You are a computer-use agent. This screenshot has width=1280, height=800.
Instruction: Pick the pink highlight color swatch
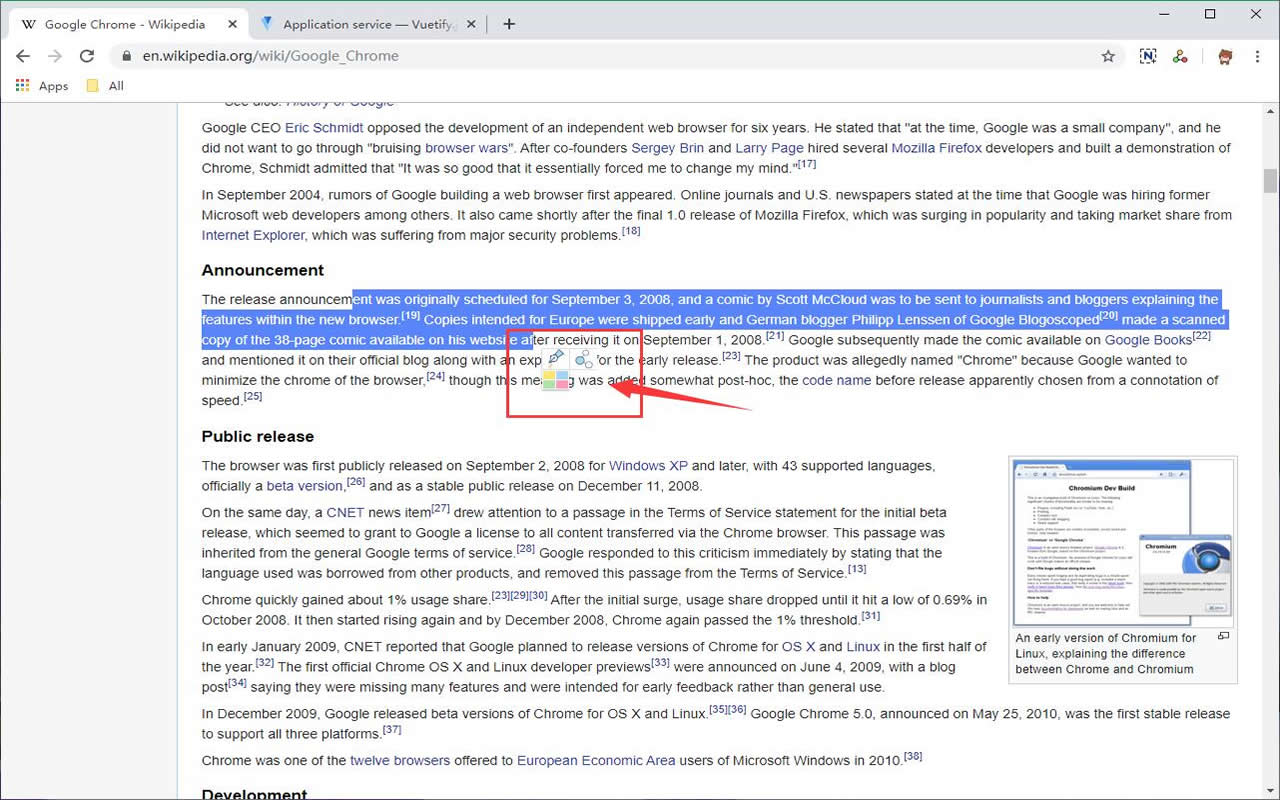[563, 384]
